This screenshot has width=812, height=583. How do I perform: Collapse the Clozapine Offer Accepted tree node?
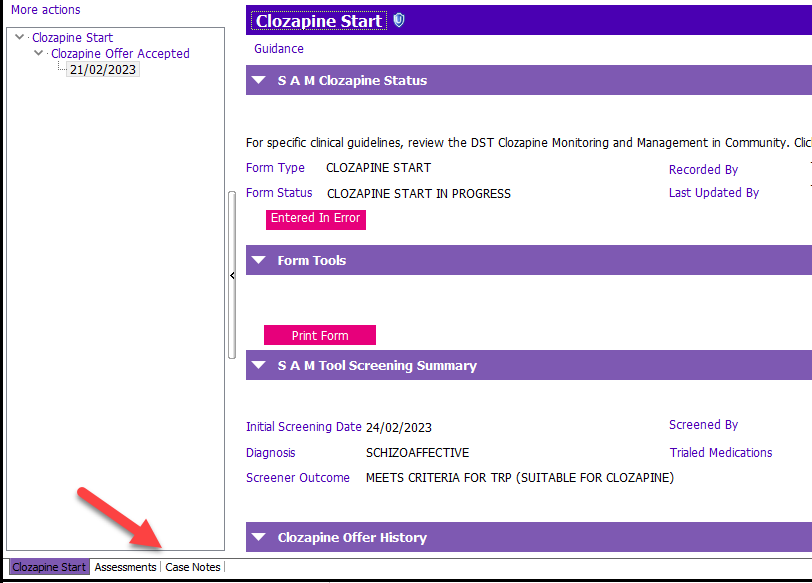pyautogui.click(x=38, y=53)
